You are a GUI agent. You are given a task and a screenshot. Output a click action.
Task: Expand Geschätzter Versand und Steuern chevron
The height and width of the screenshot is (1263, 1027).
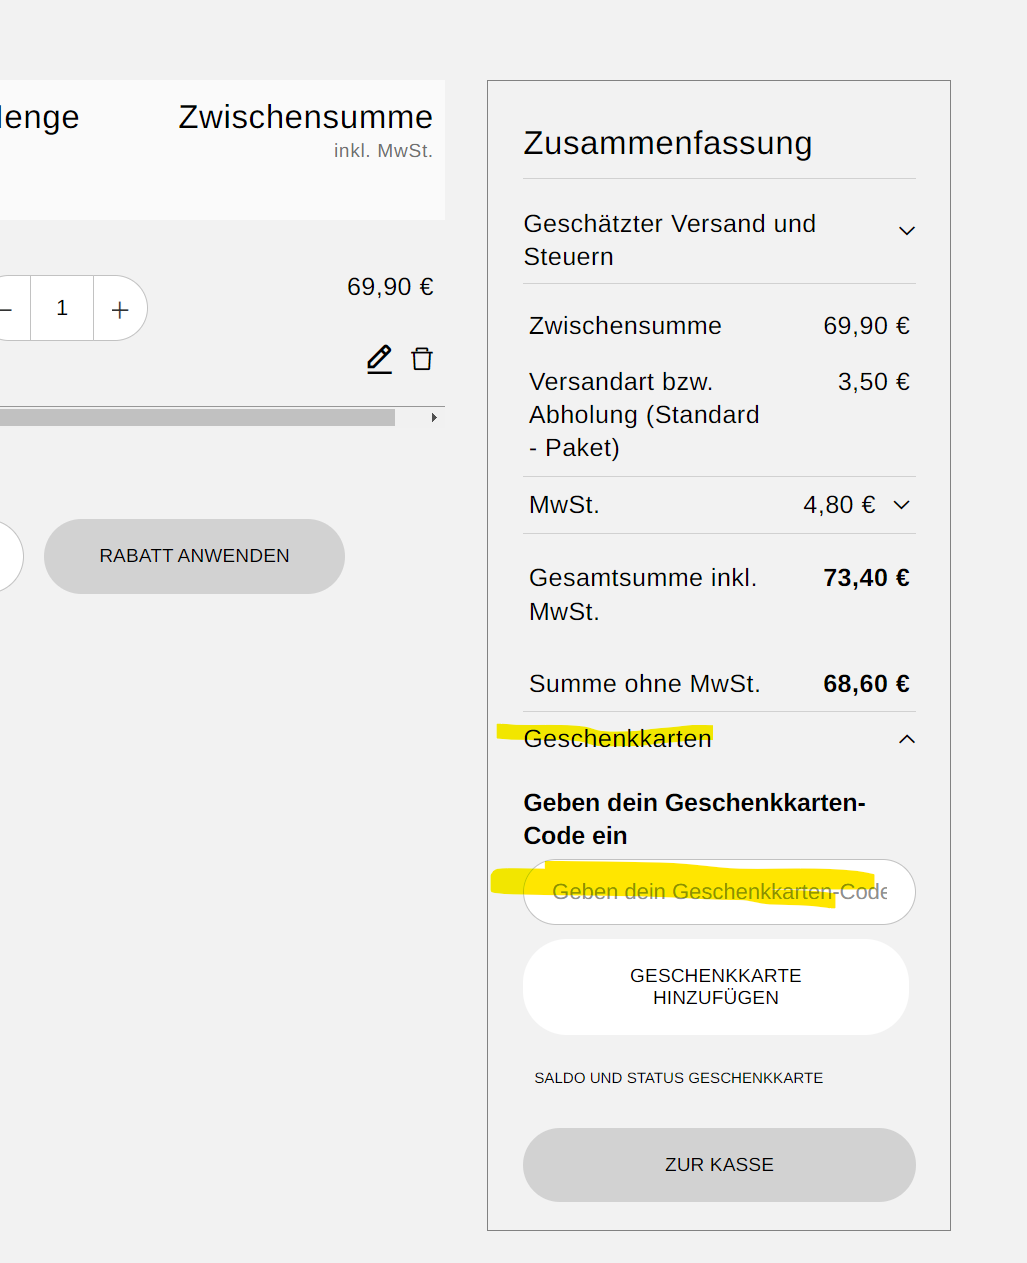coord(906,231)
